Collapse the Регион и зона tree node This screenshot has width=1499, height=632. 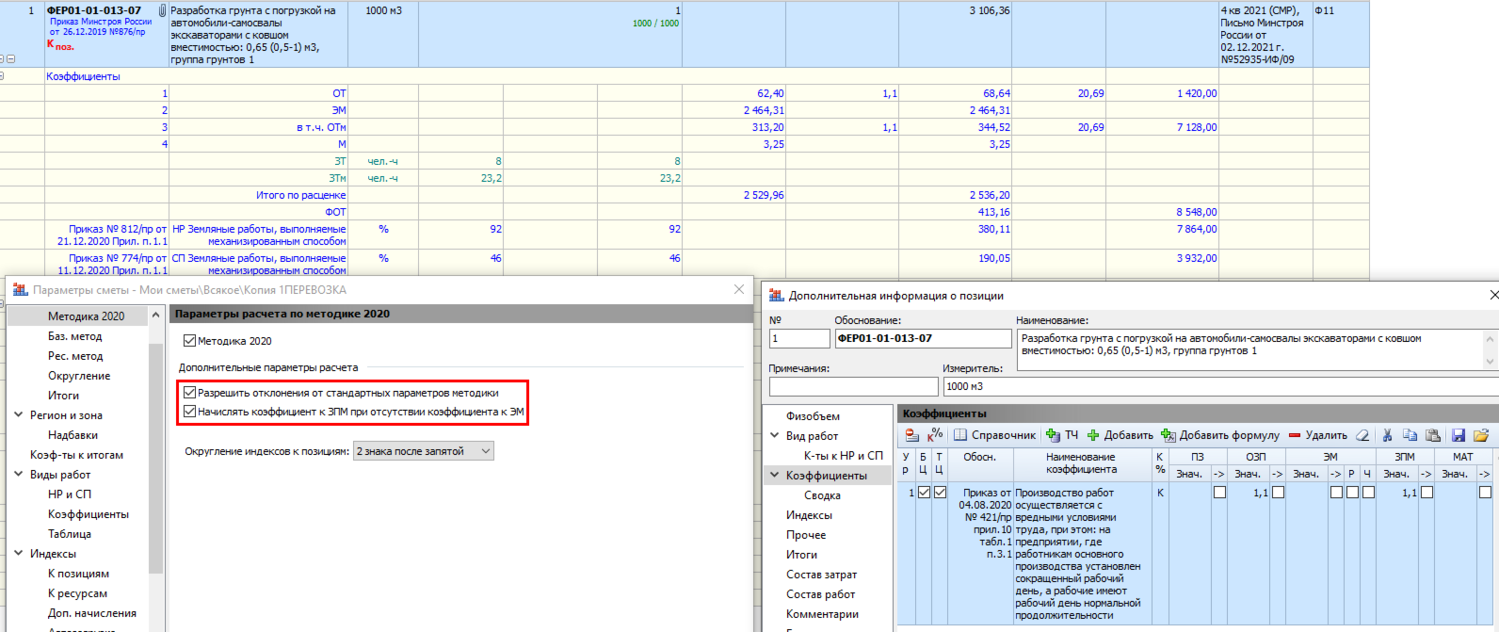click(x=19, y=415)
